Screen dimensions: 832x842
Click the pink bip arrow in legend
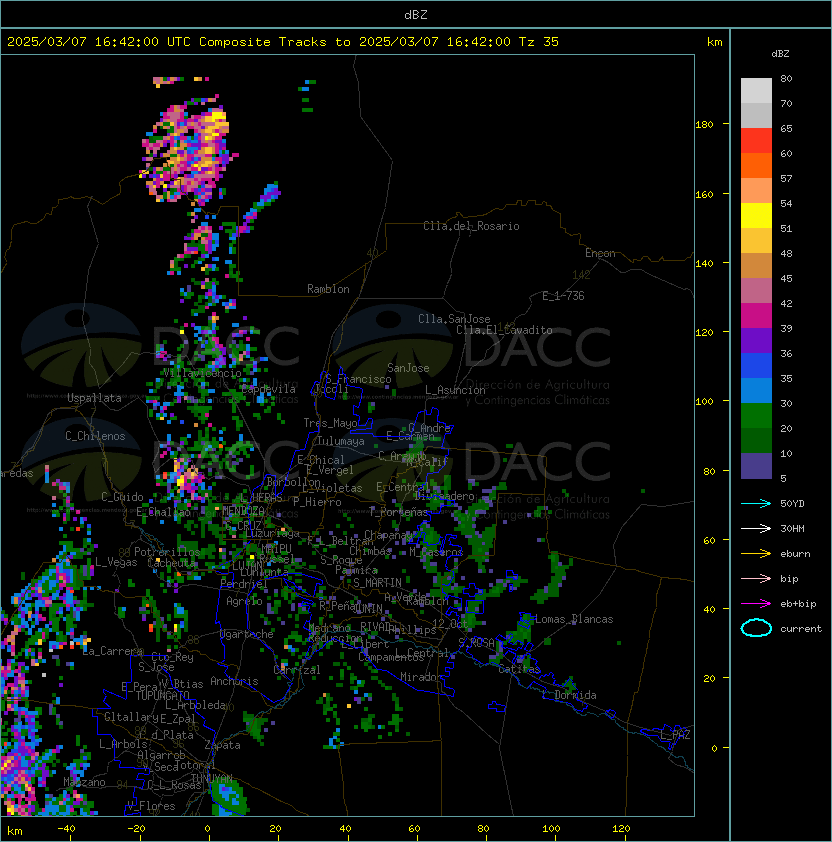click(x=756, y=578)
